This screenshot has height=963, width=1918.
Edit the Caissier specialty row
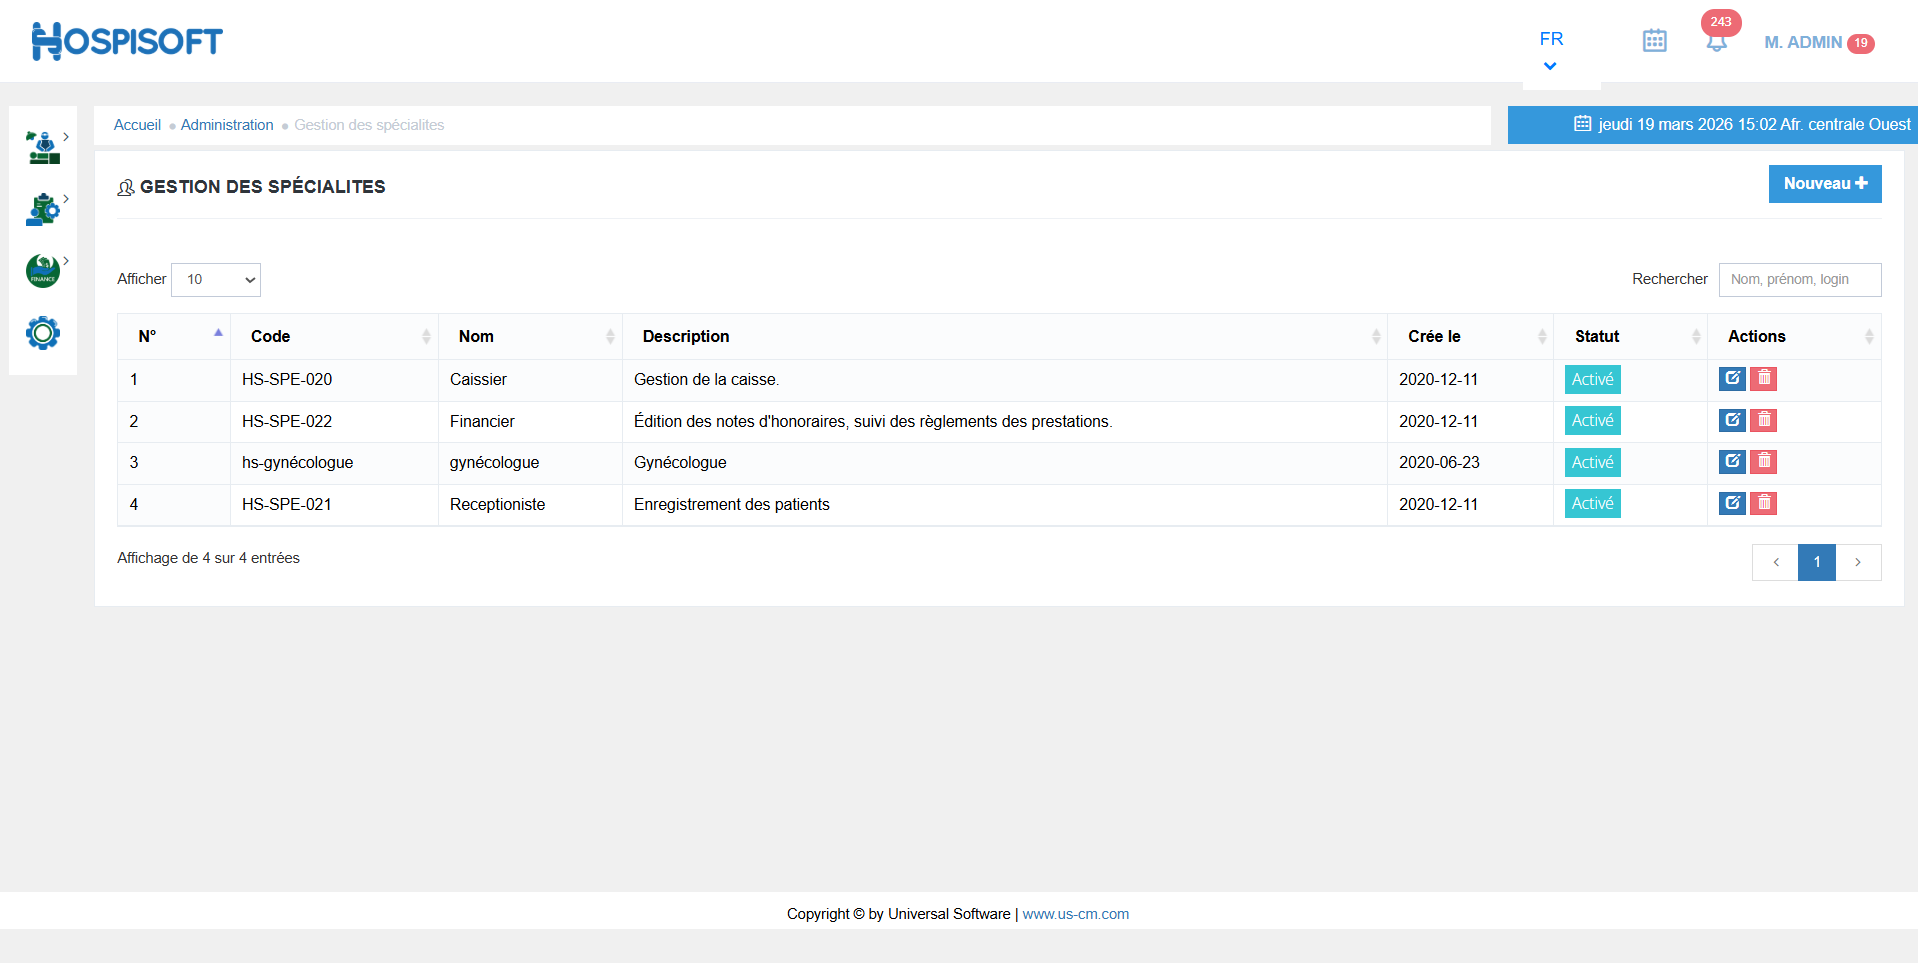(1732, 379)
